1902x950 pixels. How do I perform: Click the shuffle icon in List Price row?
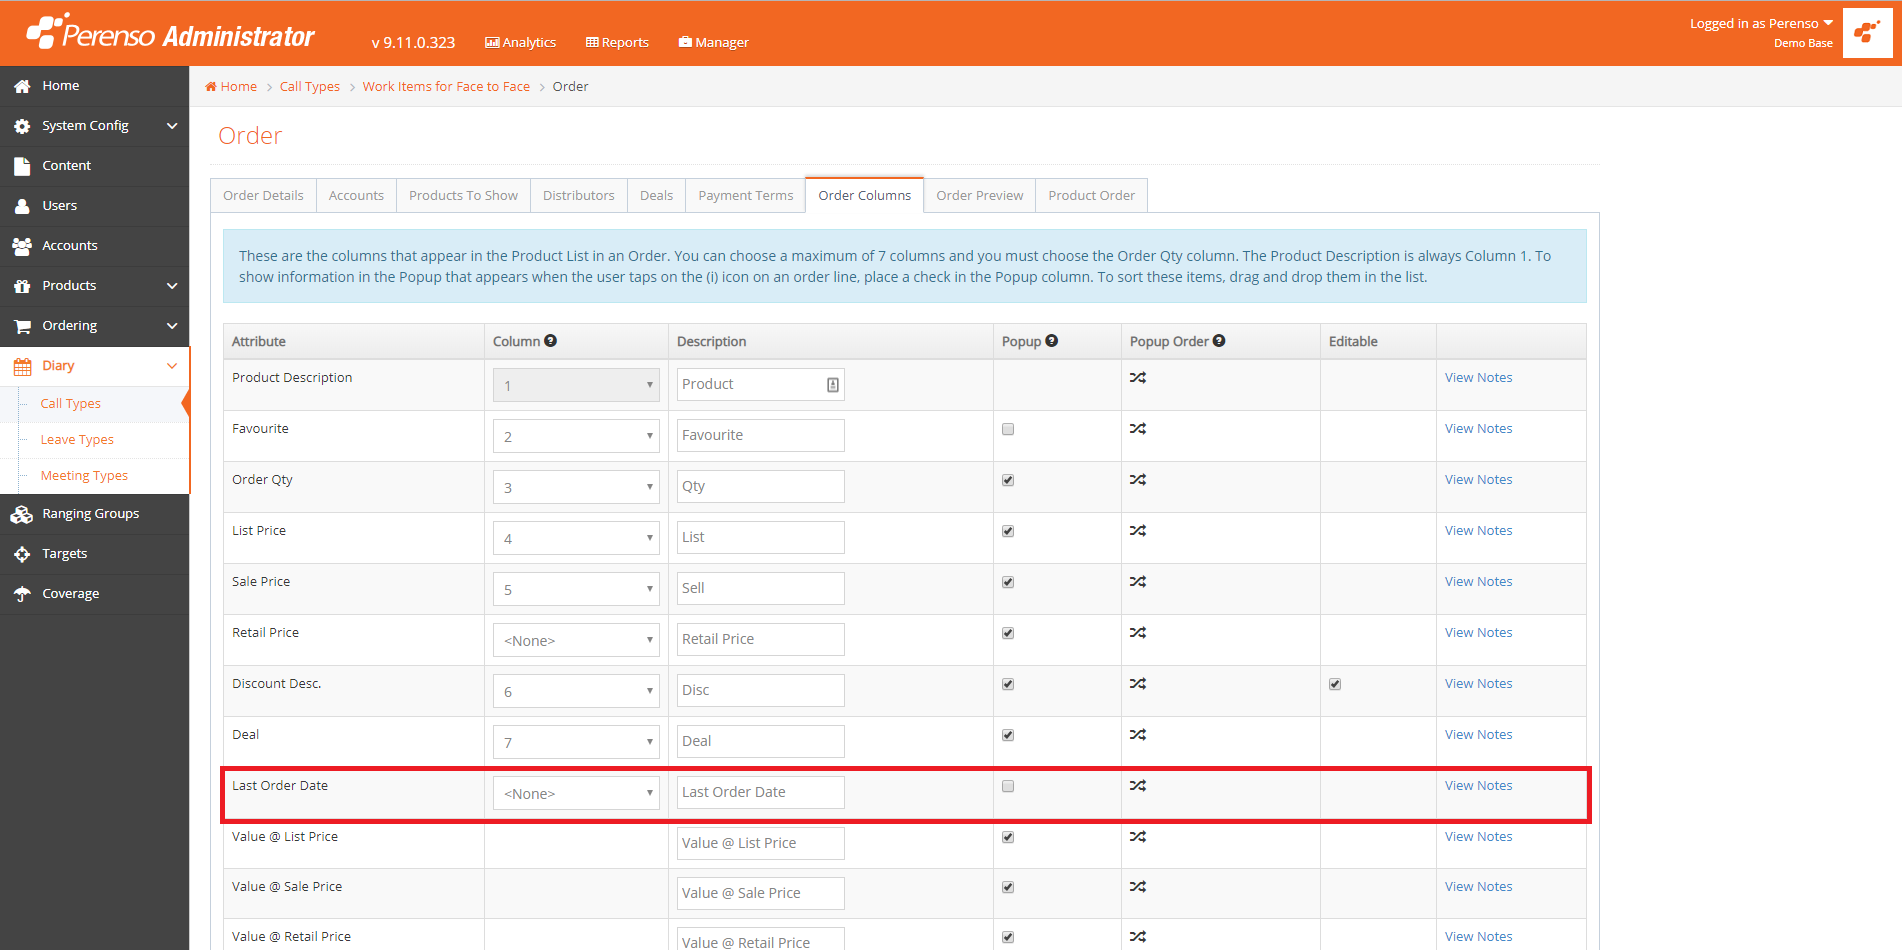(1138, 531)
